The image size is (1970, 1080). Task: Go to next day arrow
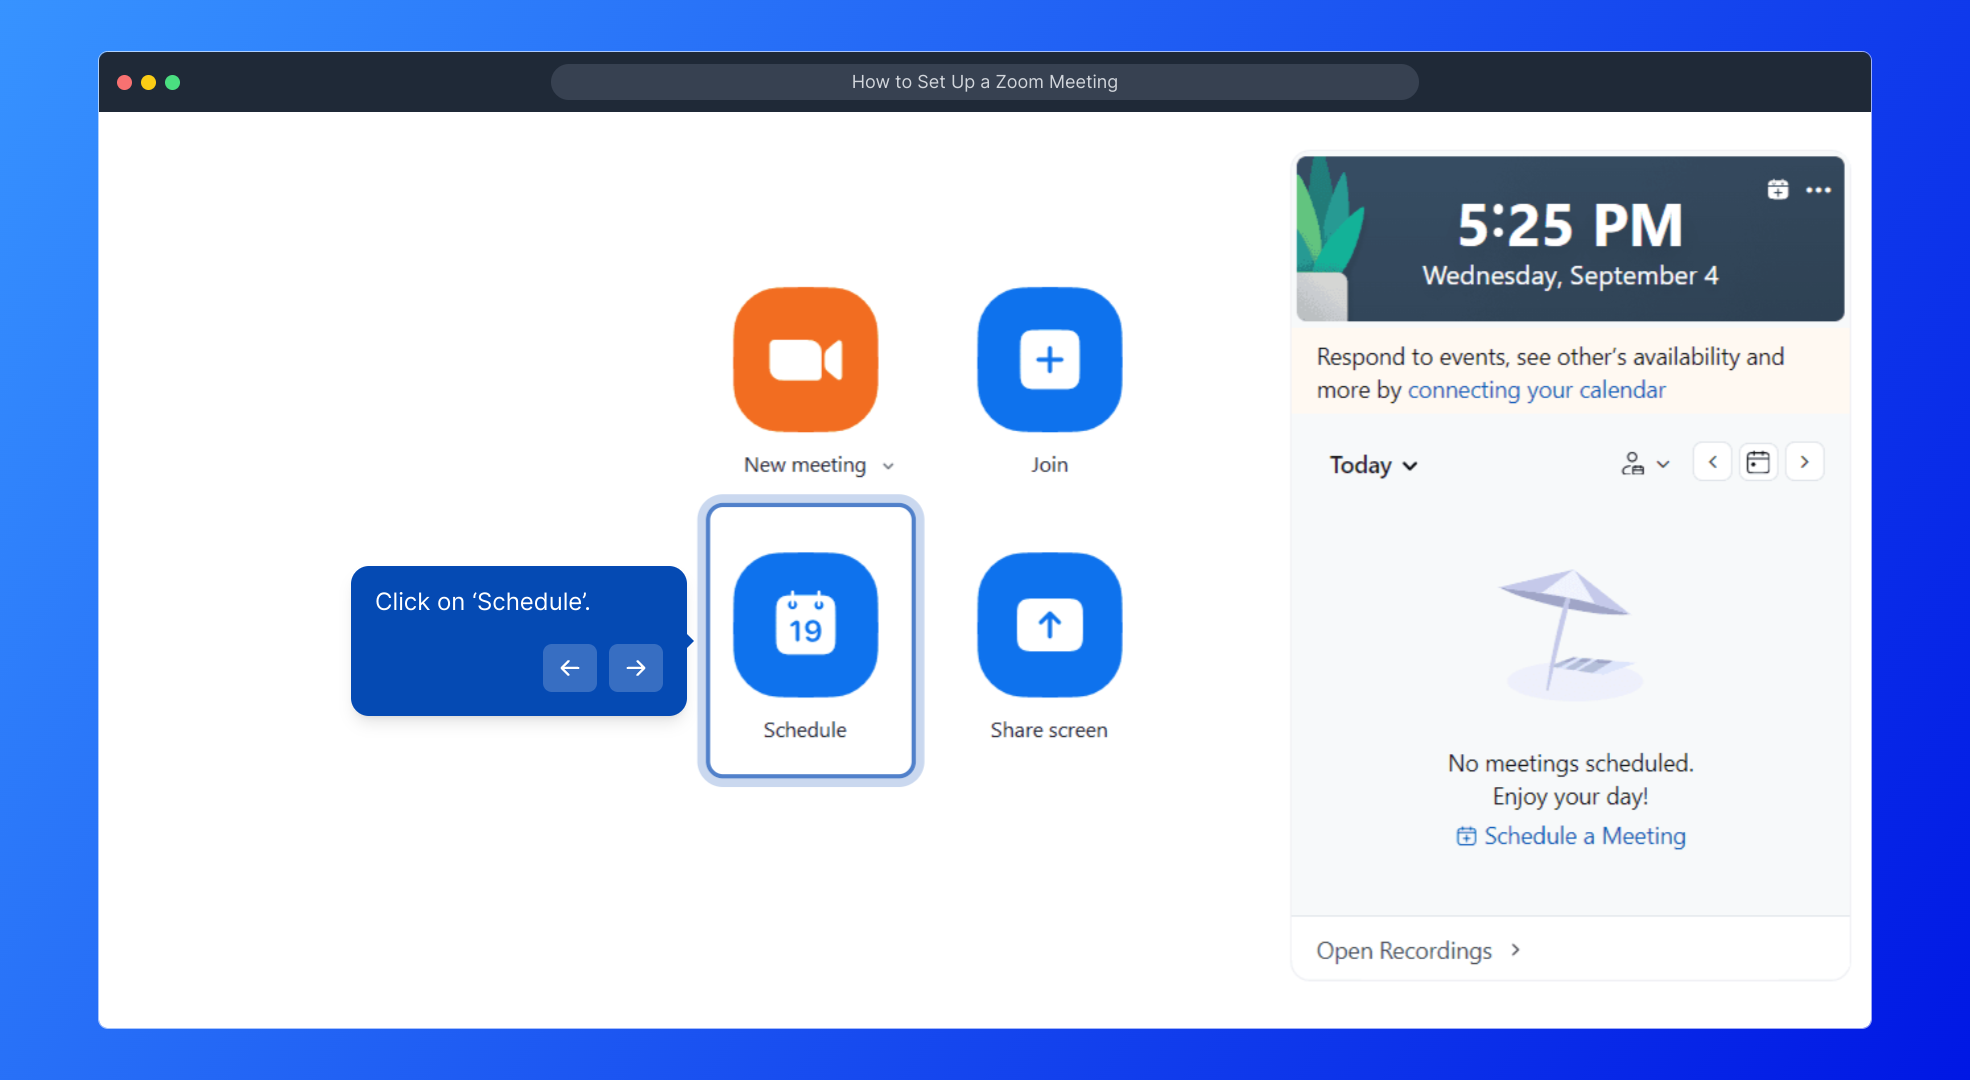point(1804,462)
